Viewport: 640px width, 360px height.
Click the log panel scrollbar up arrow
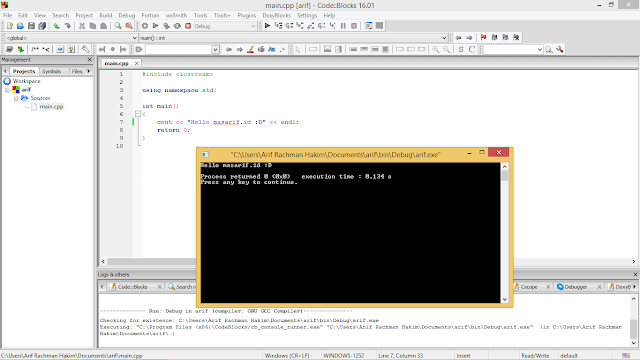click(x=634, y=298)
